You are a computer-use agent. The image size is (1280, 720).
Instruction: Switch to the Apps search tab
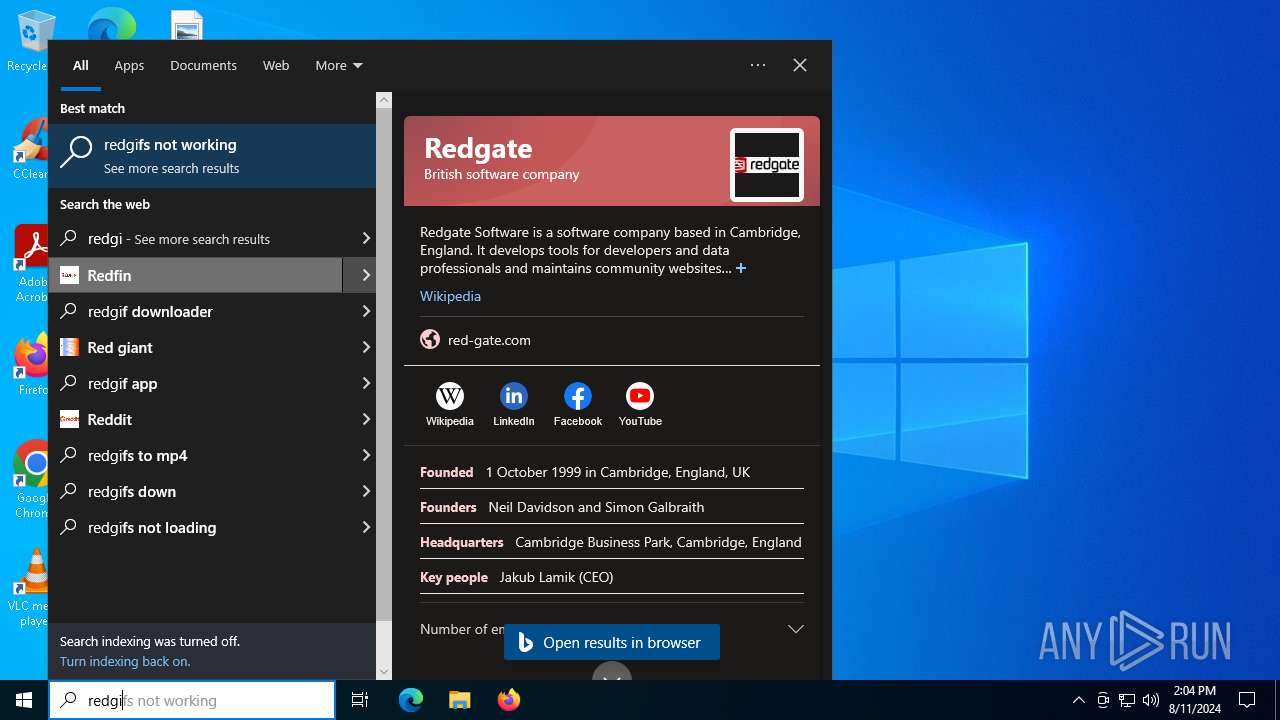[129, 65]
